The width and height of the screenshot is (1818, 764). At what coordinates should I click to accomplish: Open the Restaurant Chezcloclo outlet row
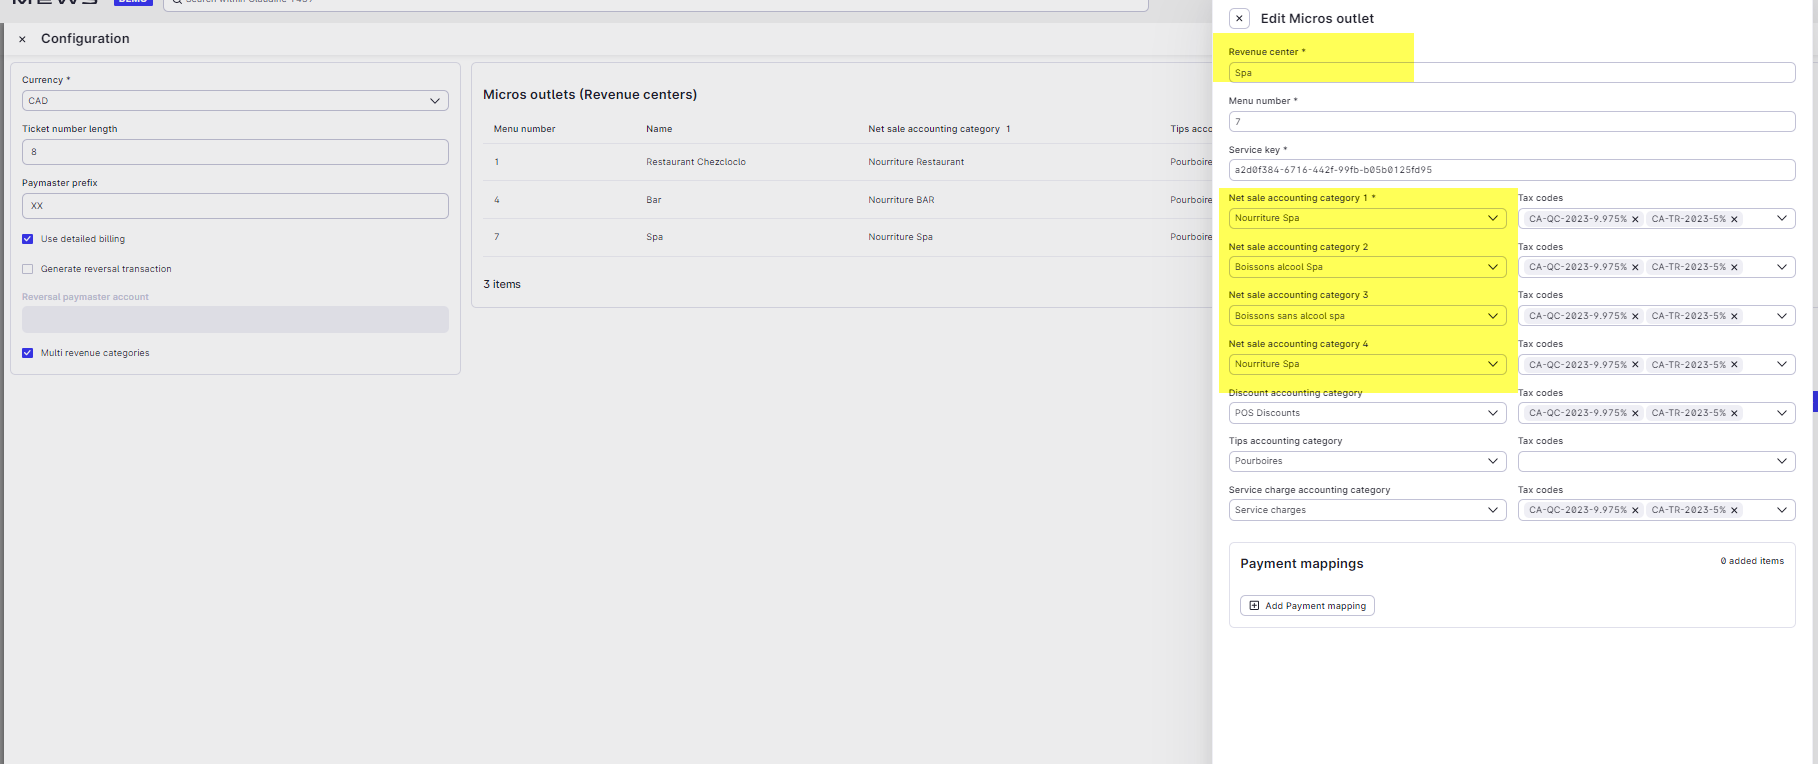(x=695, y=162)
